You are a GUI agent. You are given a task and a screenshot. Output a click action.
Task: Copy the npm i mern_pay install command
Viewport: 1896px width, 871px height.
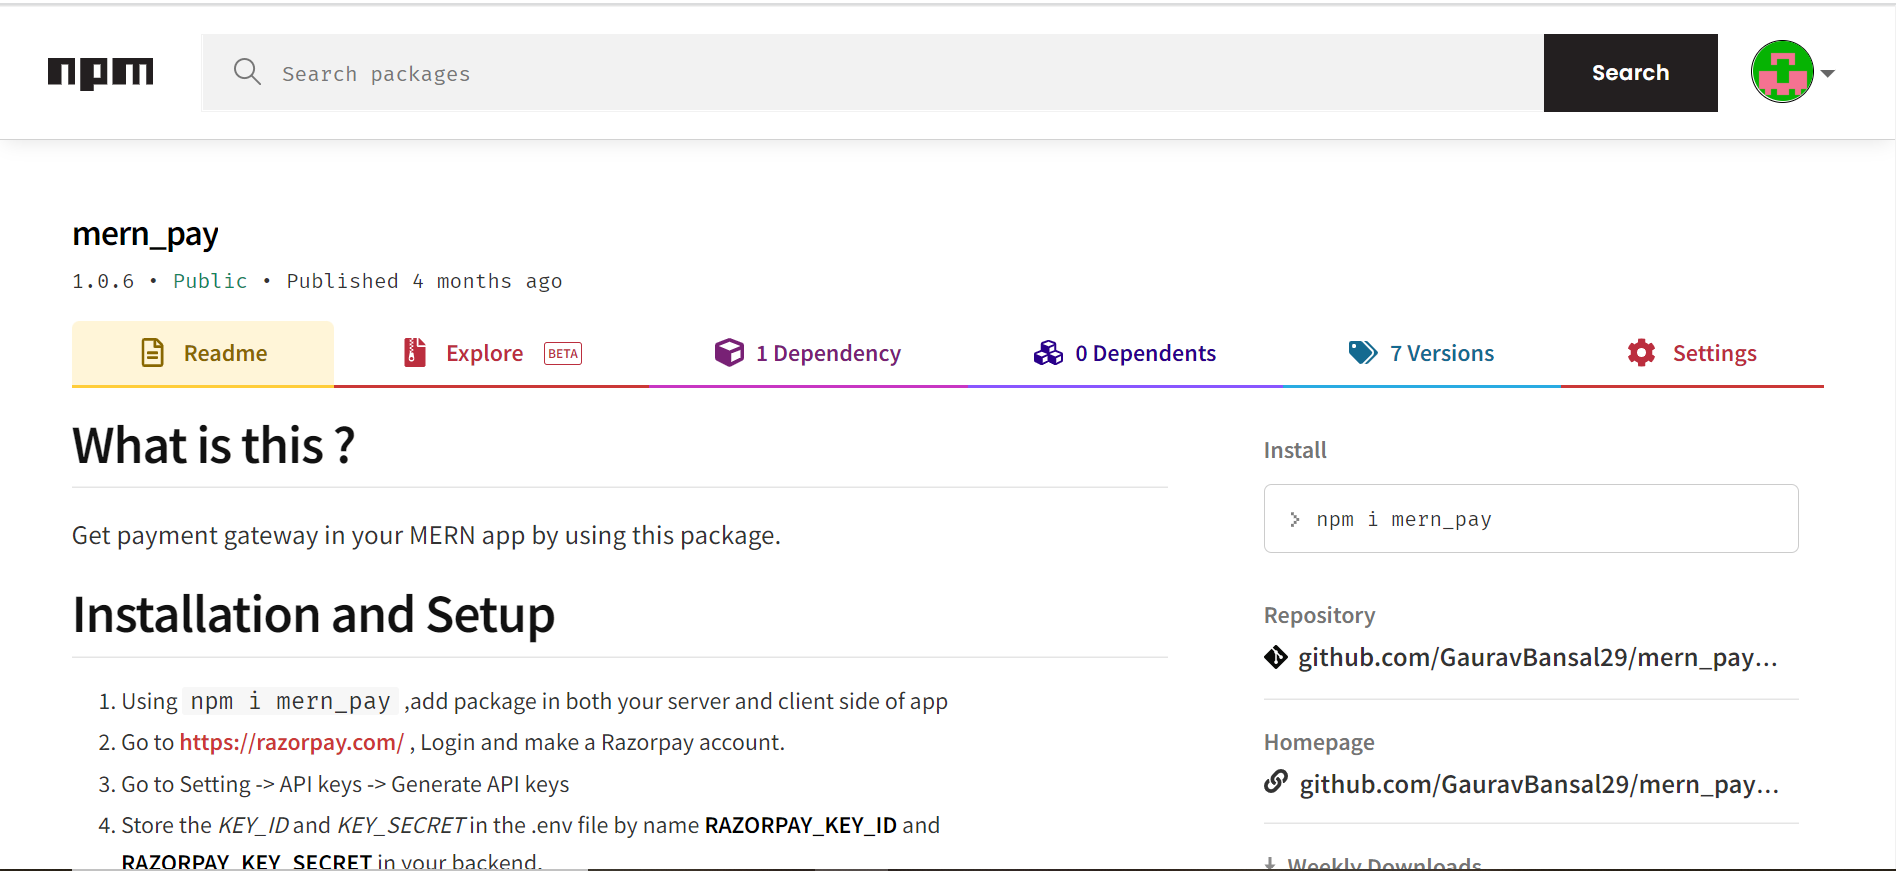click(1531, 519)
